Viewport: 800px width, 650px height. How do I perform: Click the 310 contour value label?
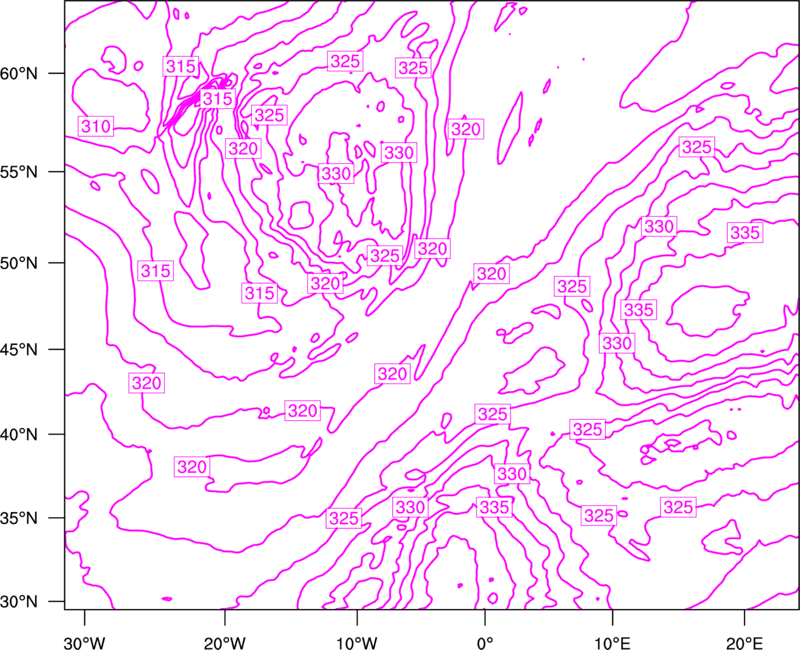(x=96, y=126)
